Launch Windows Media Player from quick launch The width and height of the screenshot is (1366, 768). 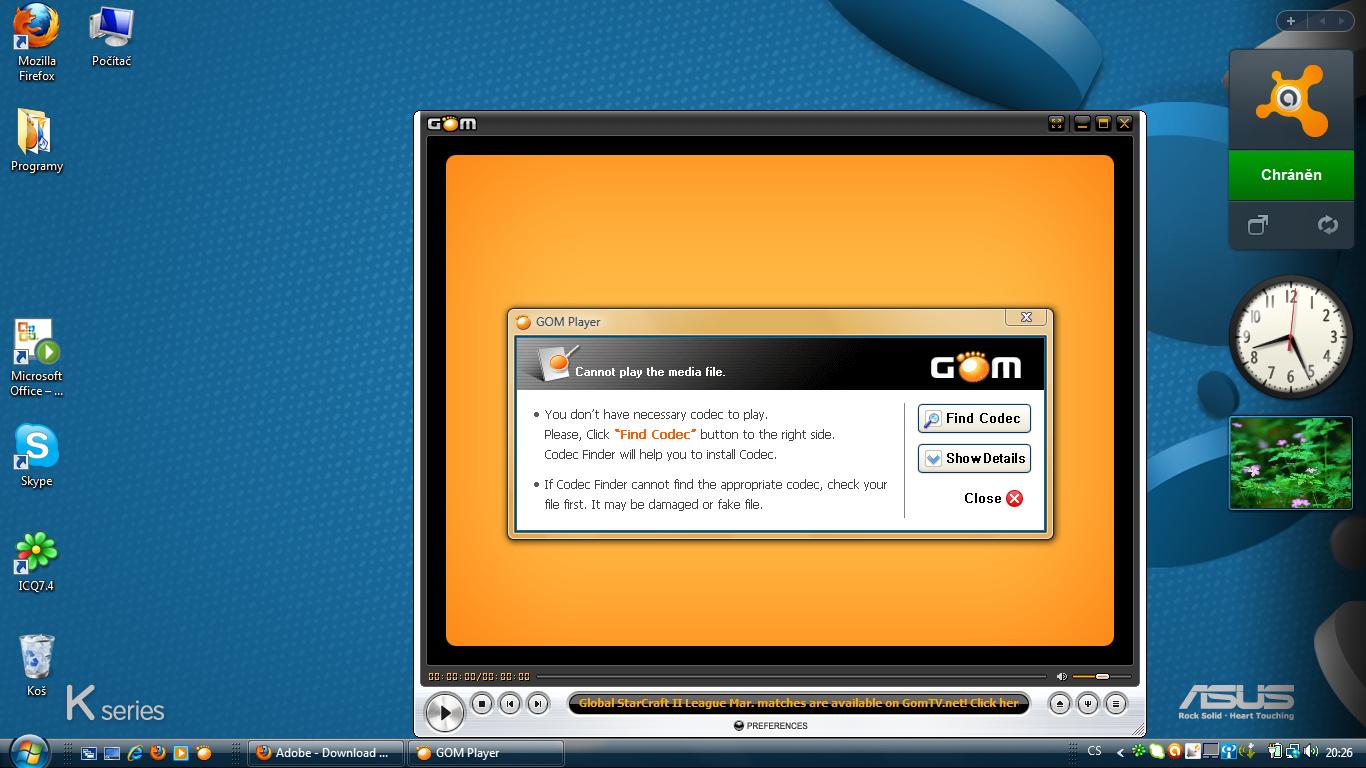pos(181,753)
